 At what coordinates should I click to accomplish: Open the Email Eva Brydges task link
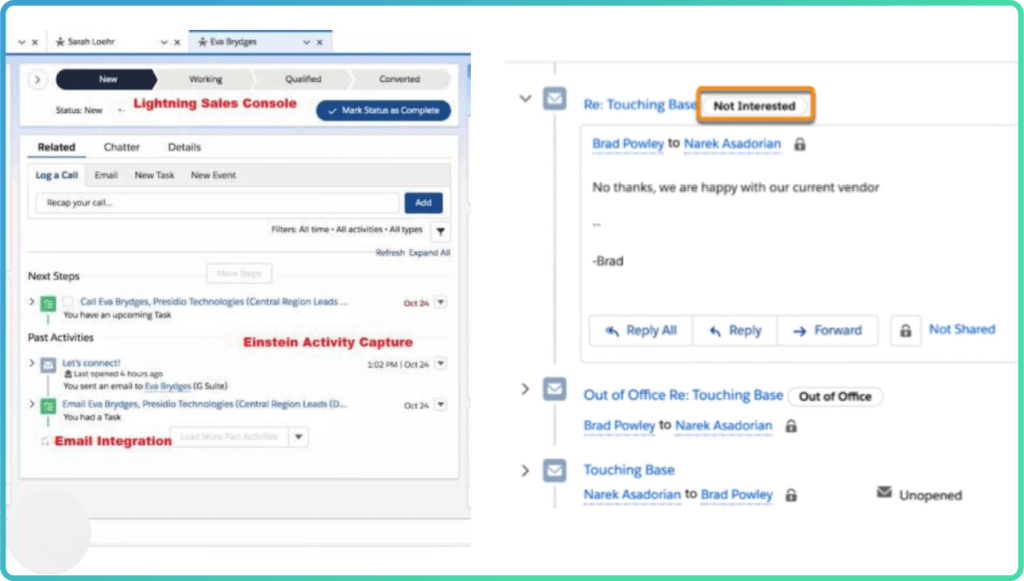pos(204,404)
